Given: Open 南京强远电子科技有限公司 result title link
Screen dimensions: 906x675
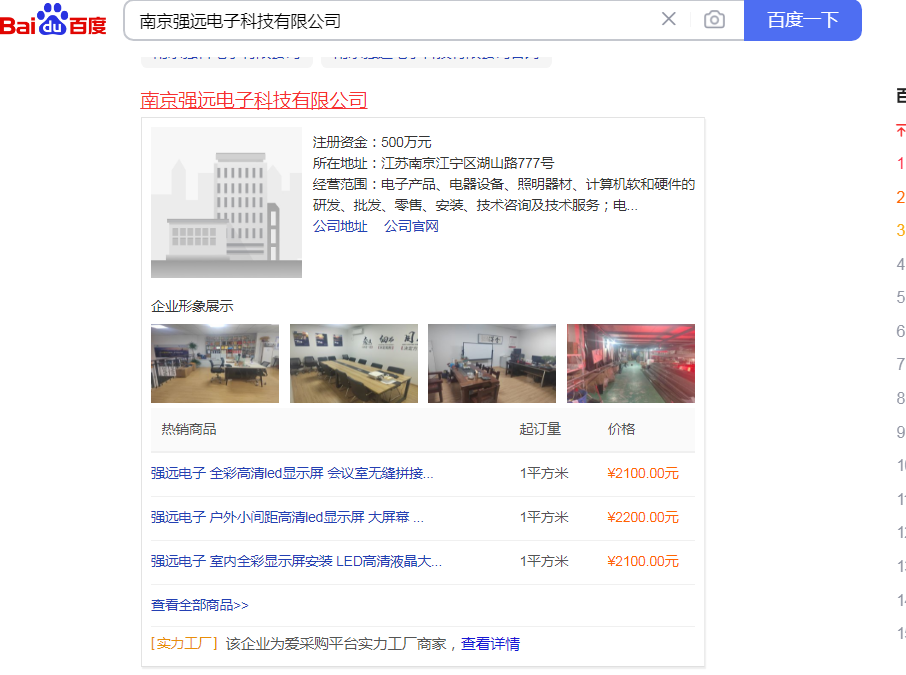Looking at the screenshot, I should (254, 100).
